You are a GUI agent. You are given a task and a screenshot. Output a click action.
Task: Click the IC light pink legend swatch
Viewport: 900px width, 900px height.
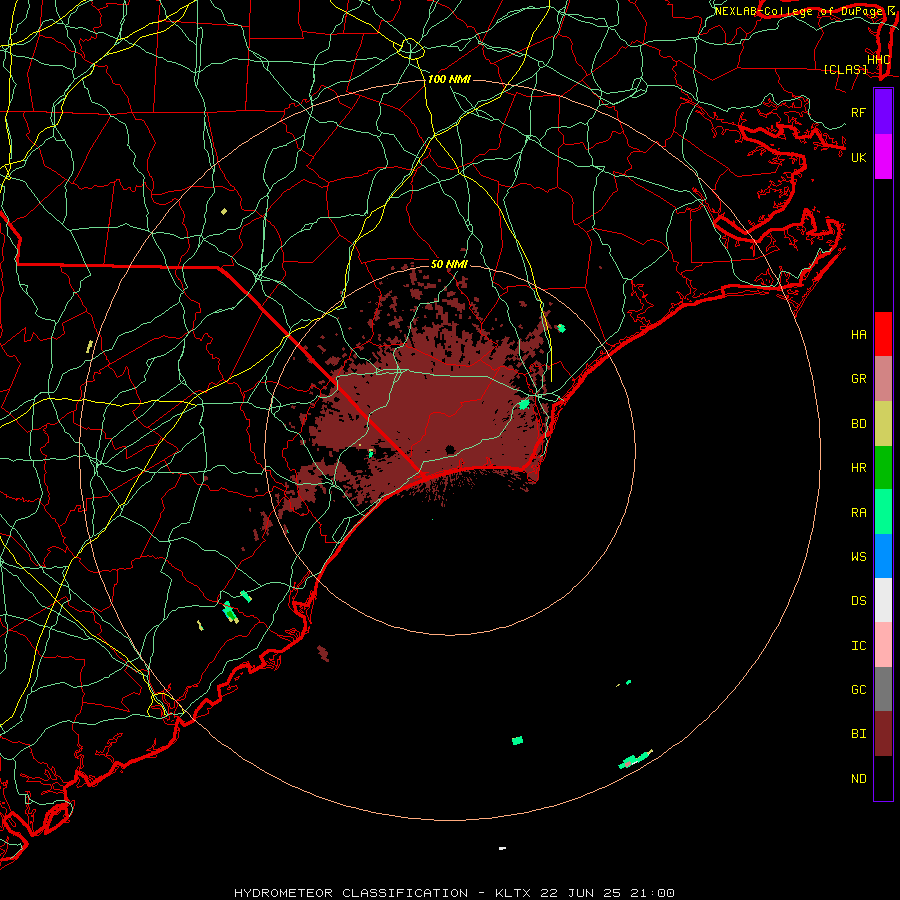[x=883, y=645]
